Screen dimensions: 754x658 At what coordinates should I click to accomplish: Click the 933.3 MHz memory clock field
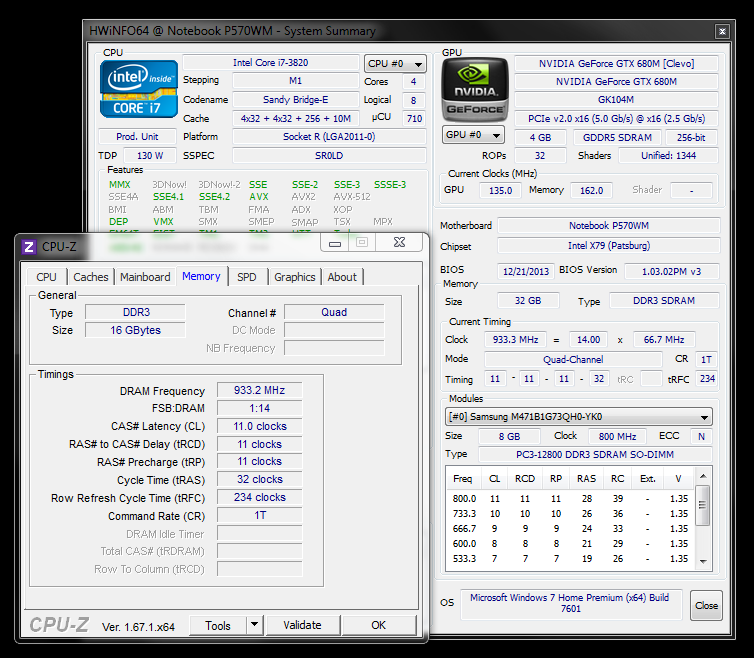515,340
